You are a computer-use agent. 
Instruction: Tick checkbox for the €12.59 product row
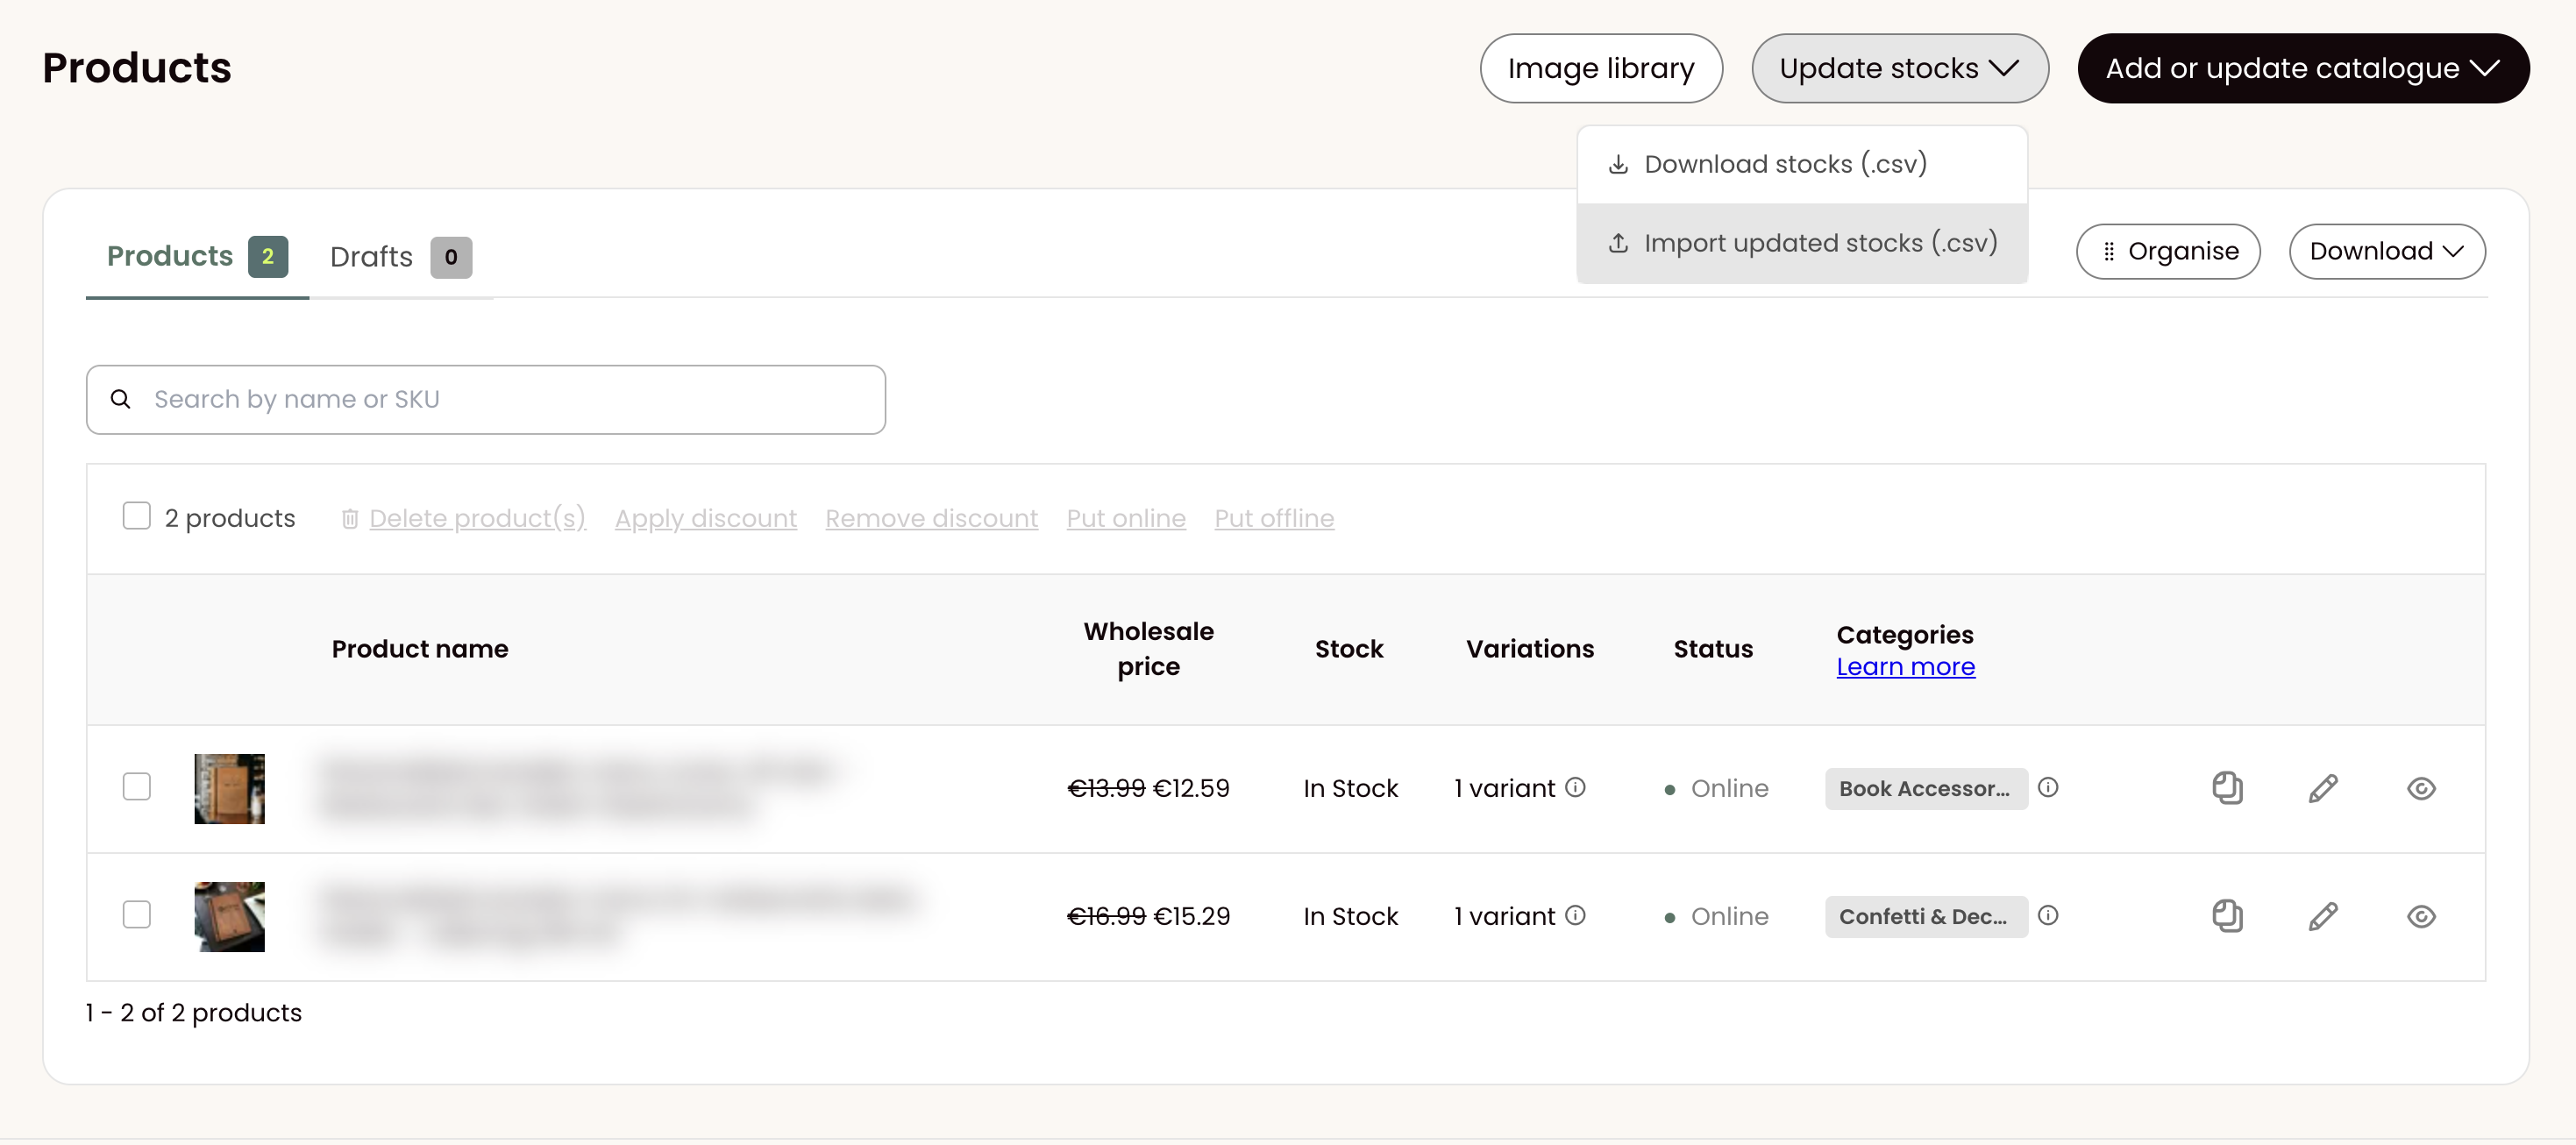[136, 787]
